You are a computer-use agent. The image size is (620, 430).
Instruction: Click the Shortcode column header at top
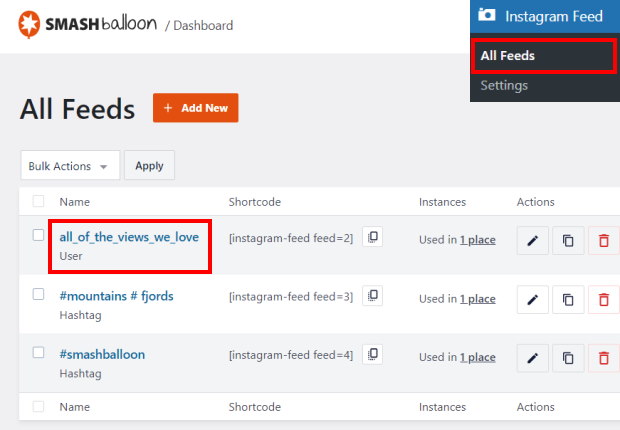(x=255, y=202)
